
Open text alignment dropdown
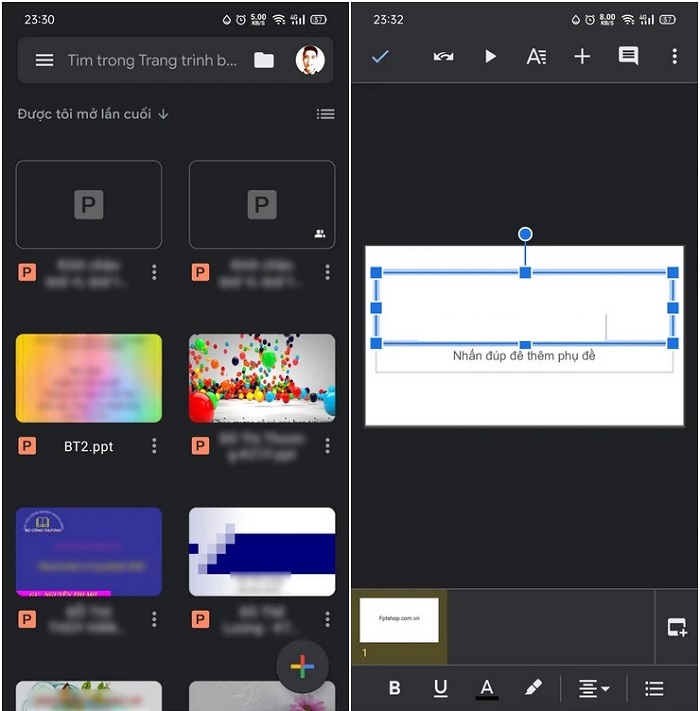point(593,688)
